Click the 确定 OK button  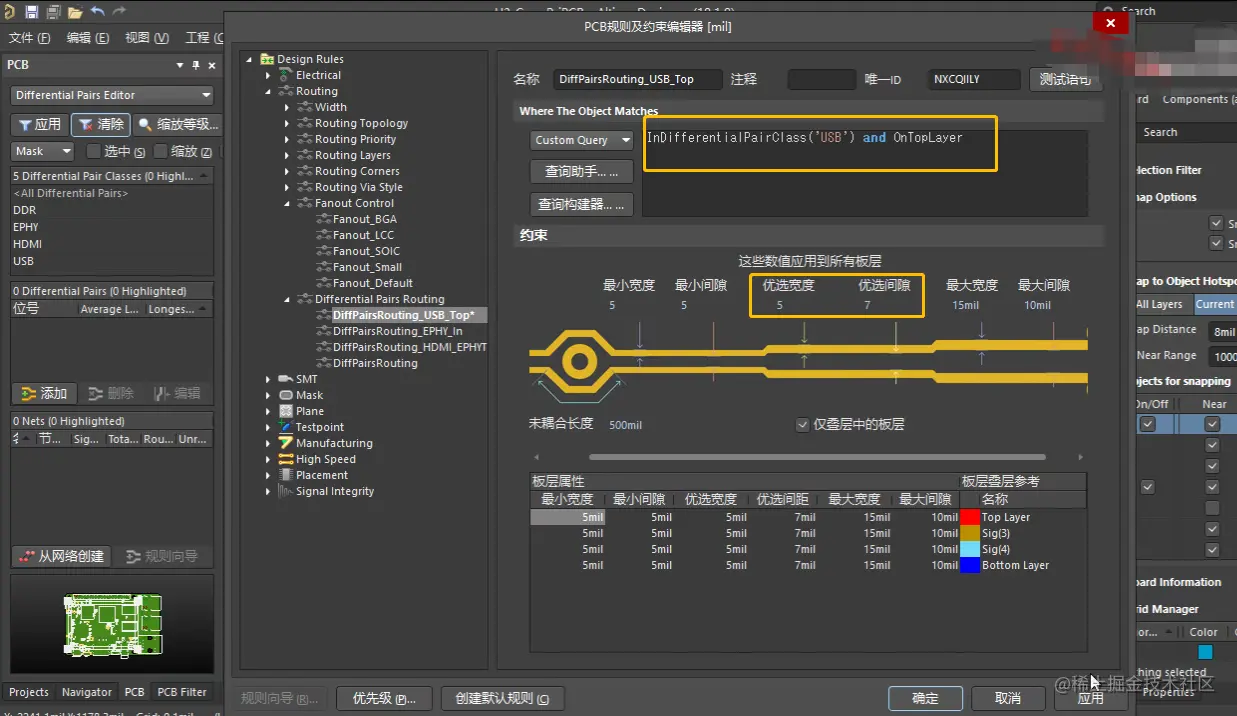(x=926, y=698)
